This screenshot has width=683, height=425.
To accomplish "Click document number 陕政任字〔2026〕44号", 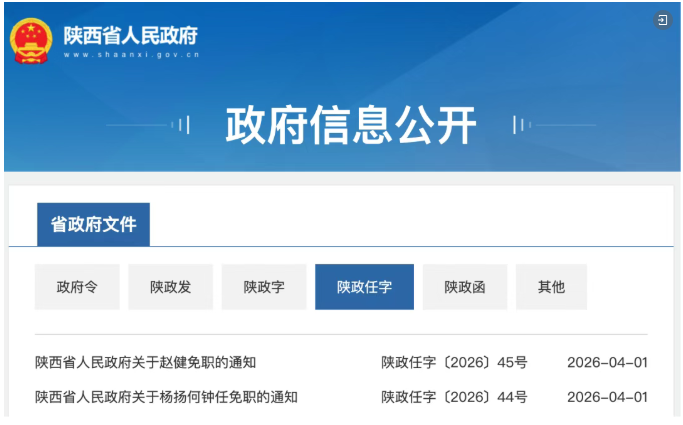I will click(454, 397).
